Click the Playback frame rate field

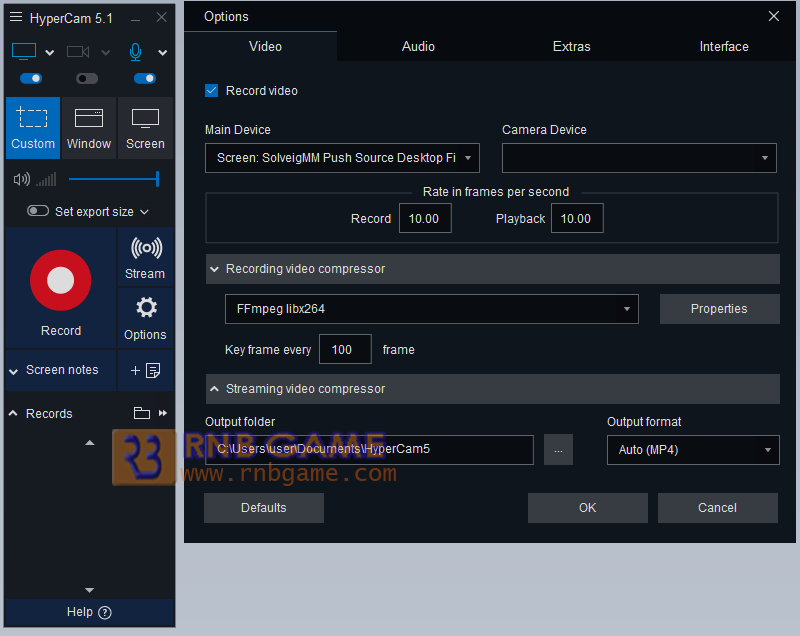pyautogui.click(x=577, y=218)
